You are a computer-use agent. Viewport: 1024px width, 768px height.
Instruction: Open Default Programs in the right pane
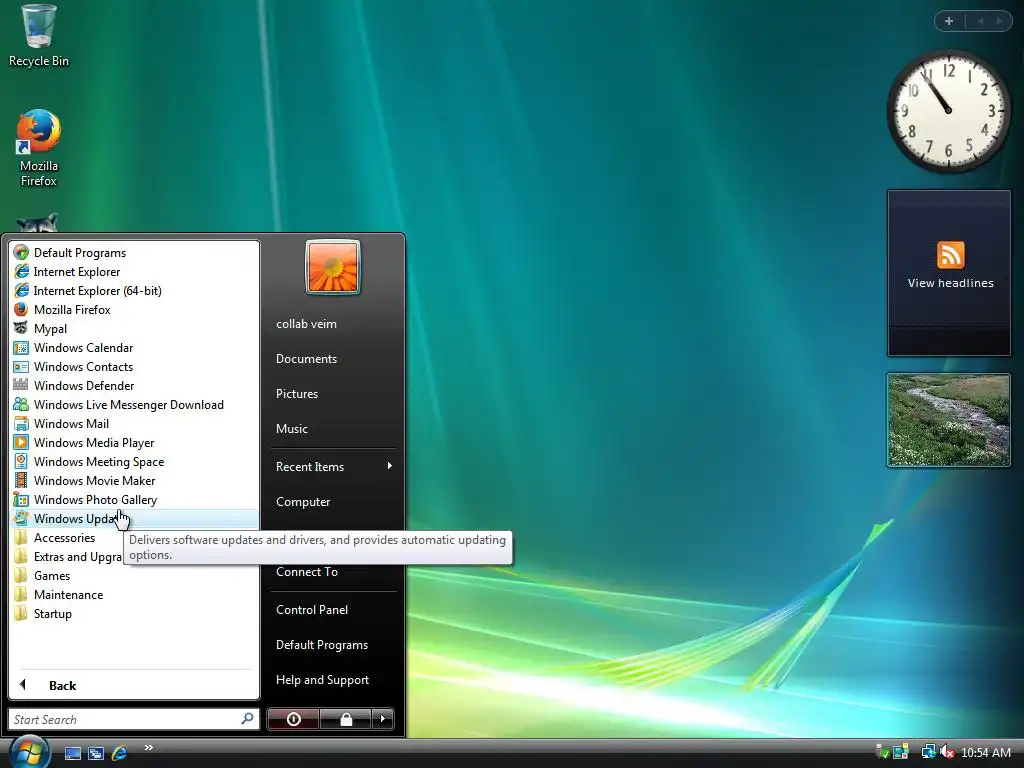point(333,645)
